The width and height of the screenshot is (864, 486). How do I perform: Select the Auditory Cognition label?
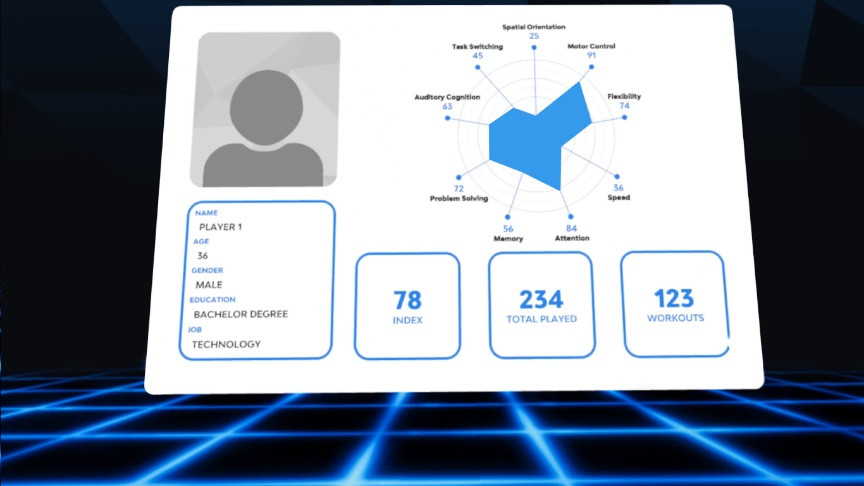[447, 97]
